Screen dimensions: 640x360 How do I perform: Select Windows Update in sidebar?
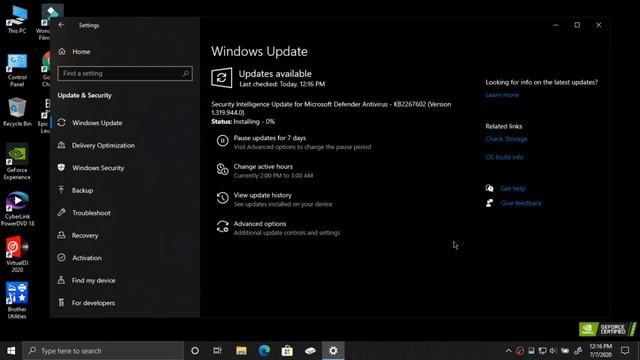point(97,123)
